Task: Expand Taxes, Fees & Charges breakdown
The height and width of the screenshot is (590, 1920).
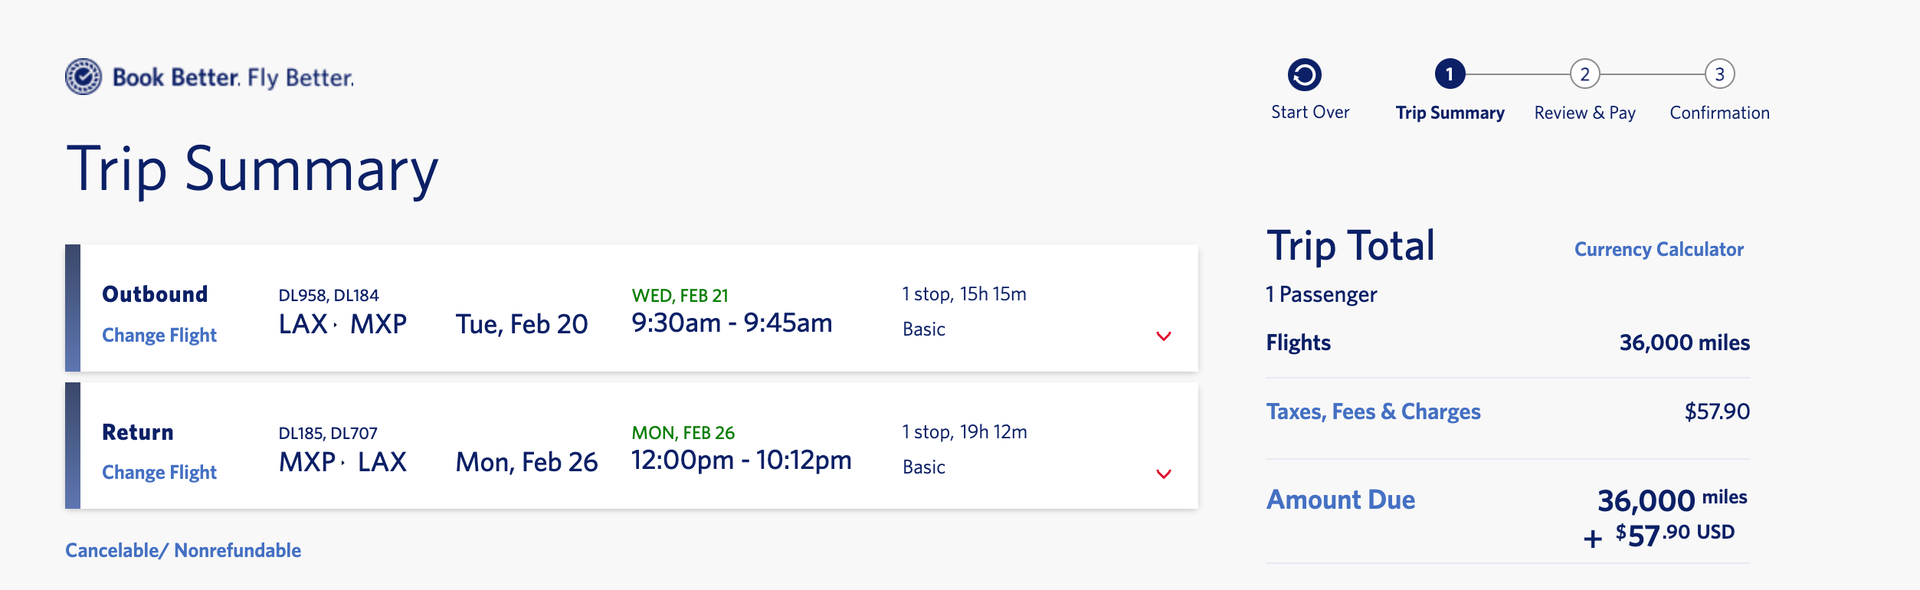Action: (1373, 411)
